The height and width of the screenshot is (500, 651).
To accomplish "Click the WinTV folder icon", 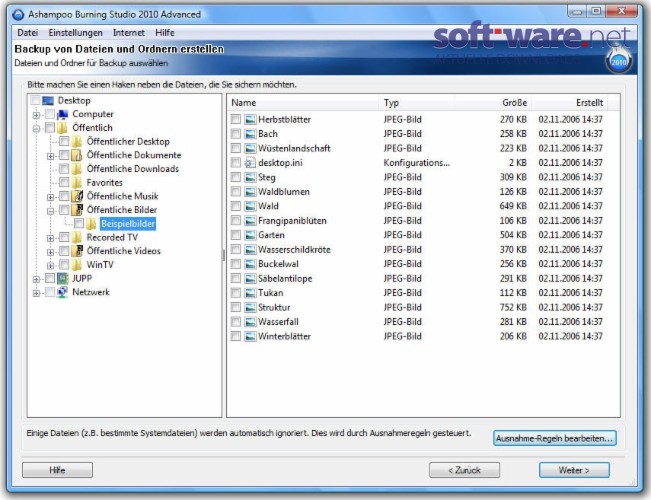I will [77, 265].
